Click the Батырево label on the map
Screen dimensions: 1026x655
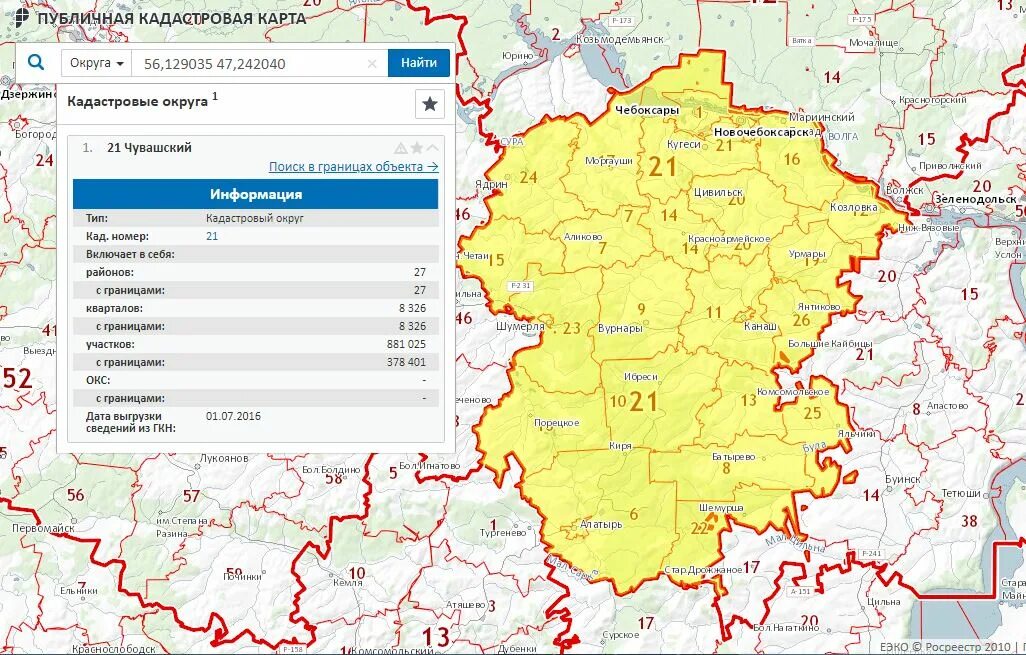[734, 457]
